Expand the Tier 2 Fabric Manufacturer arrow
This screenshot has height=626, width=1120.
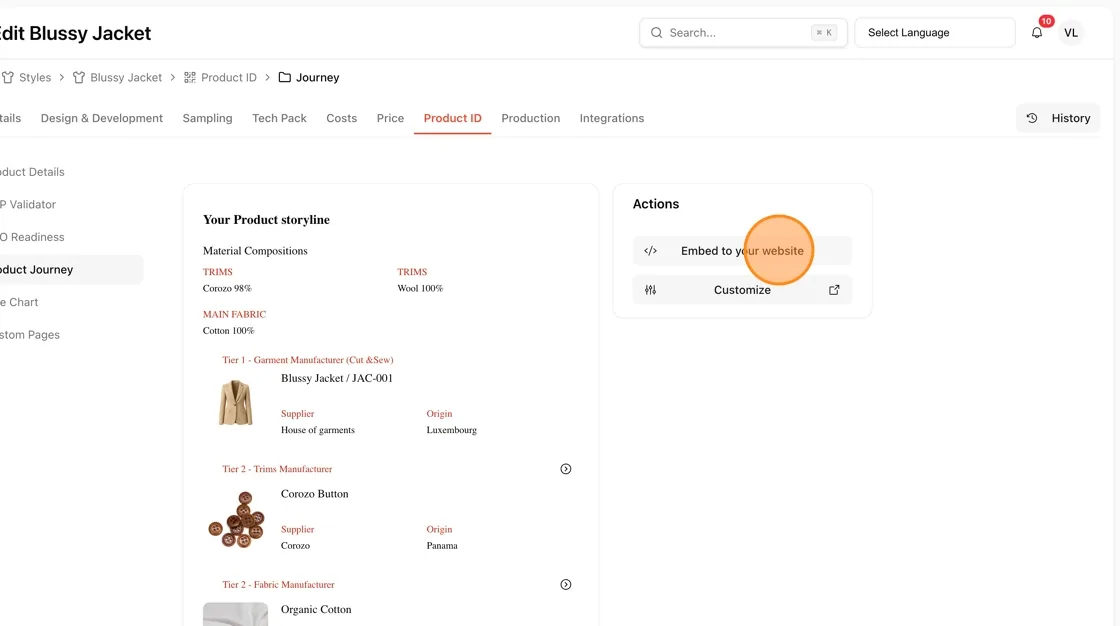click(565, 585)
